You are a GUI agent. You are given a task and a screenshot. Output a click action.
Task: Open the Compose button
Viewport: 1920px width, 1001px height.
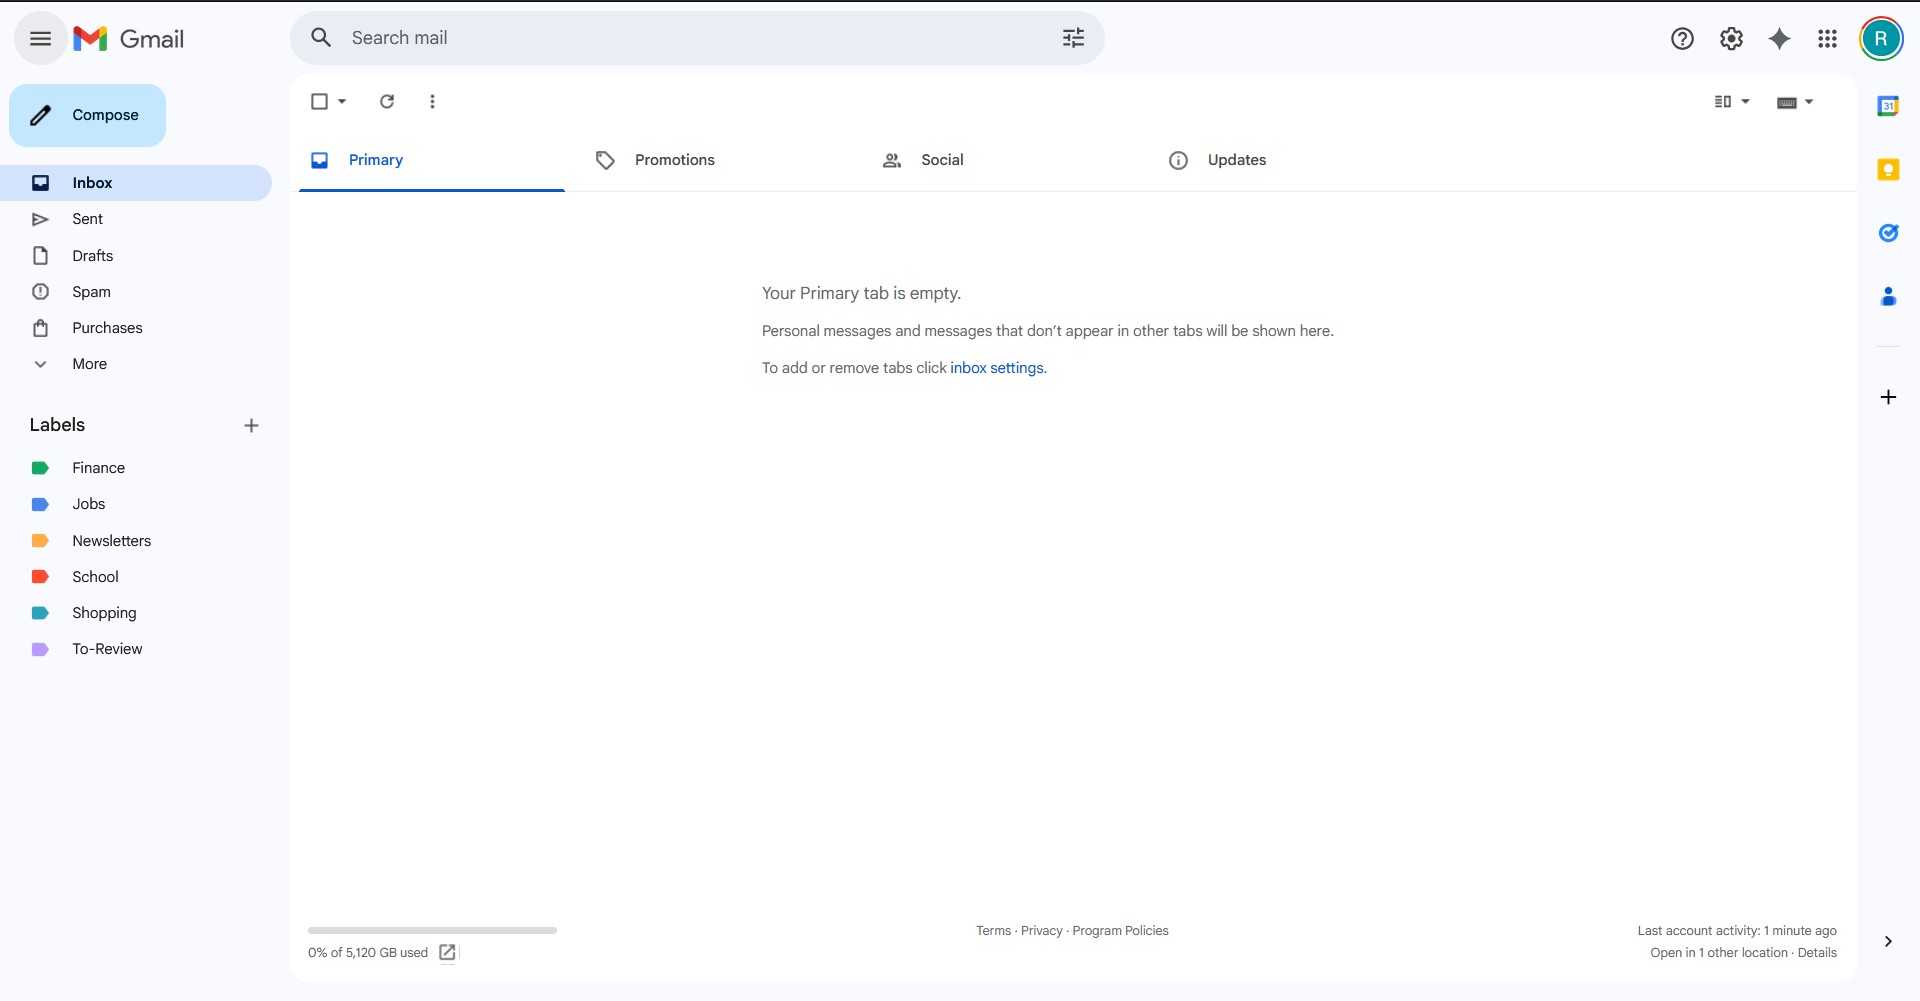click(87, 114)
